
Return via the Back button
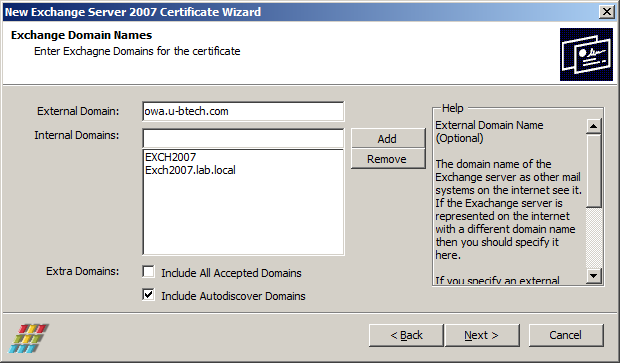[406, 335]
